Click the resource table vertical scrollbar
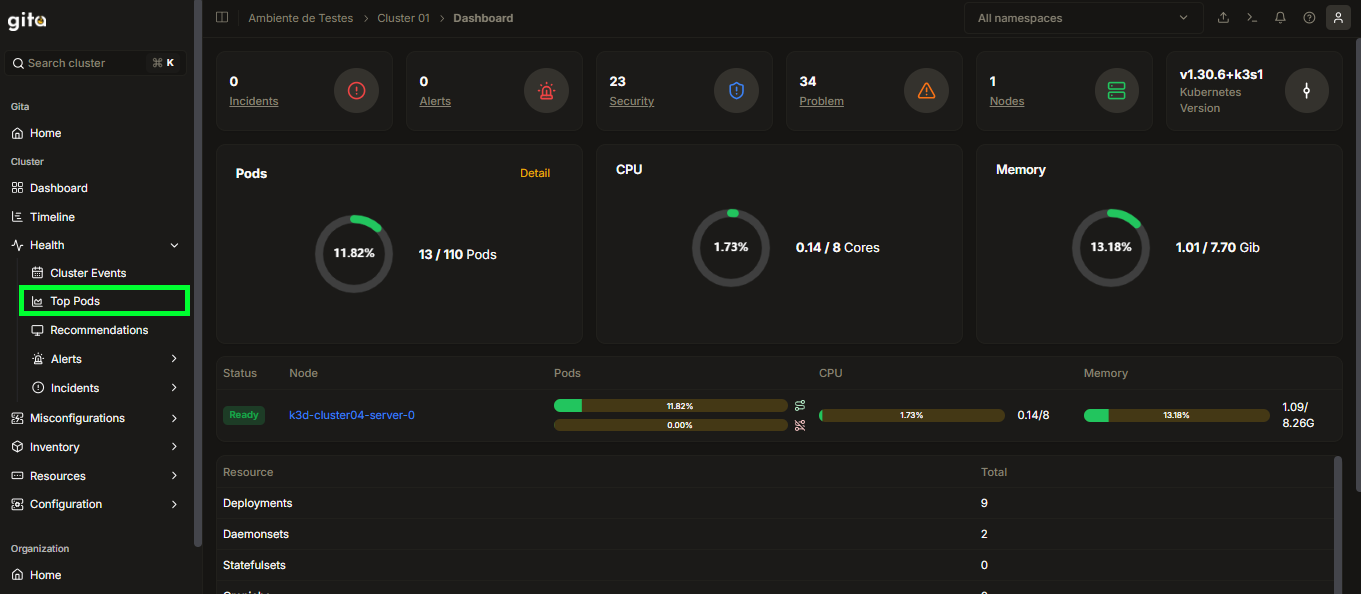Image resolution: width=1361 pixels, height=594 pixels. 1338,525
